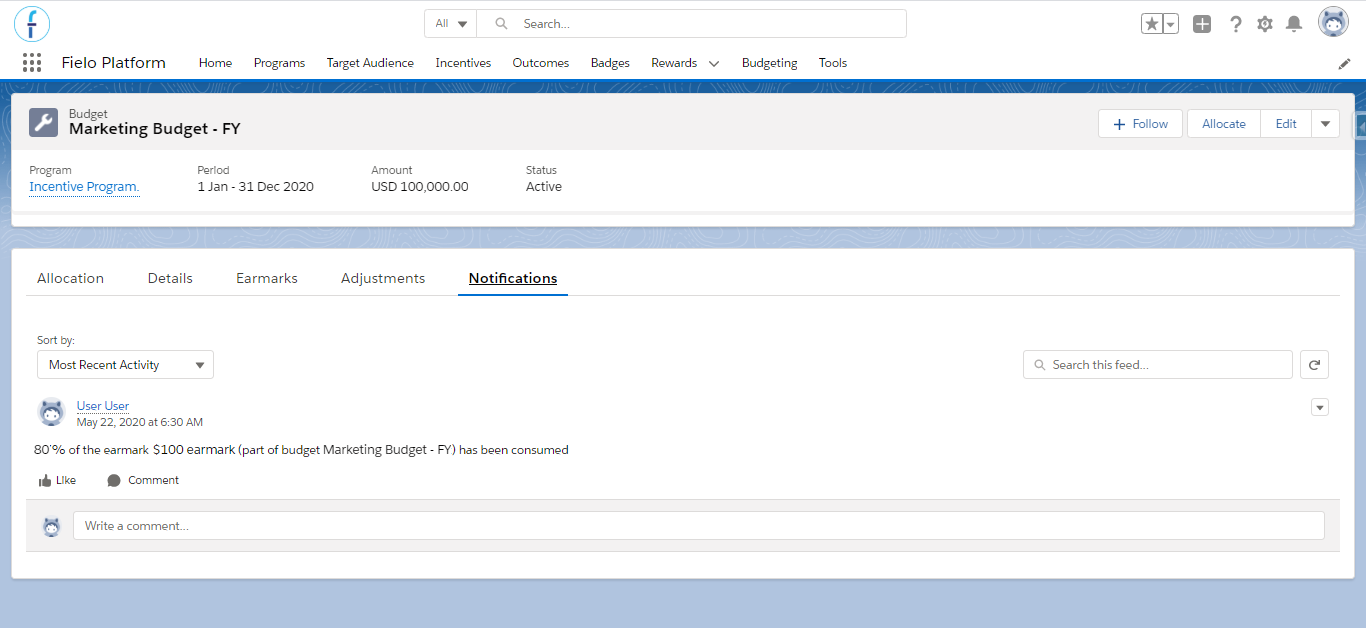Open the User User profile link
The width and height of the screenshot is (1366, 628).
[103, 406]
